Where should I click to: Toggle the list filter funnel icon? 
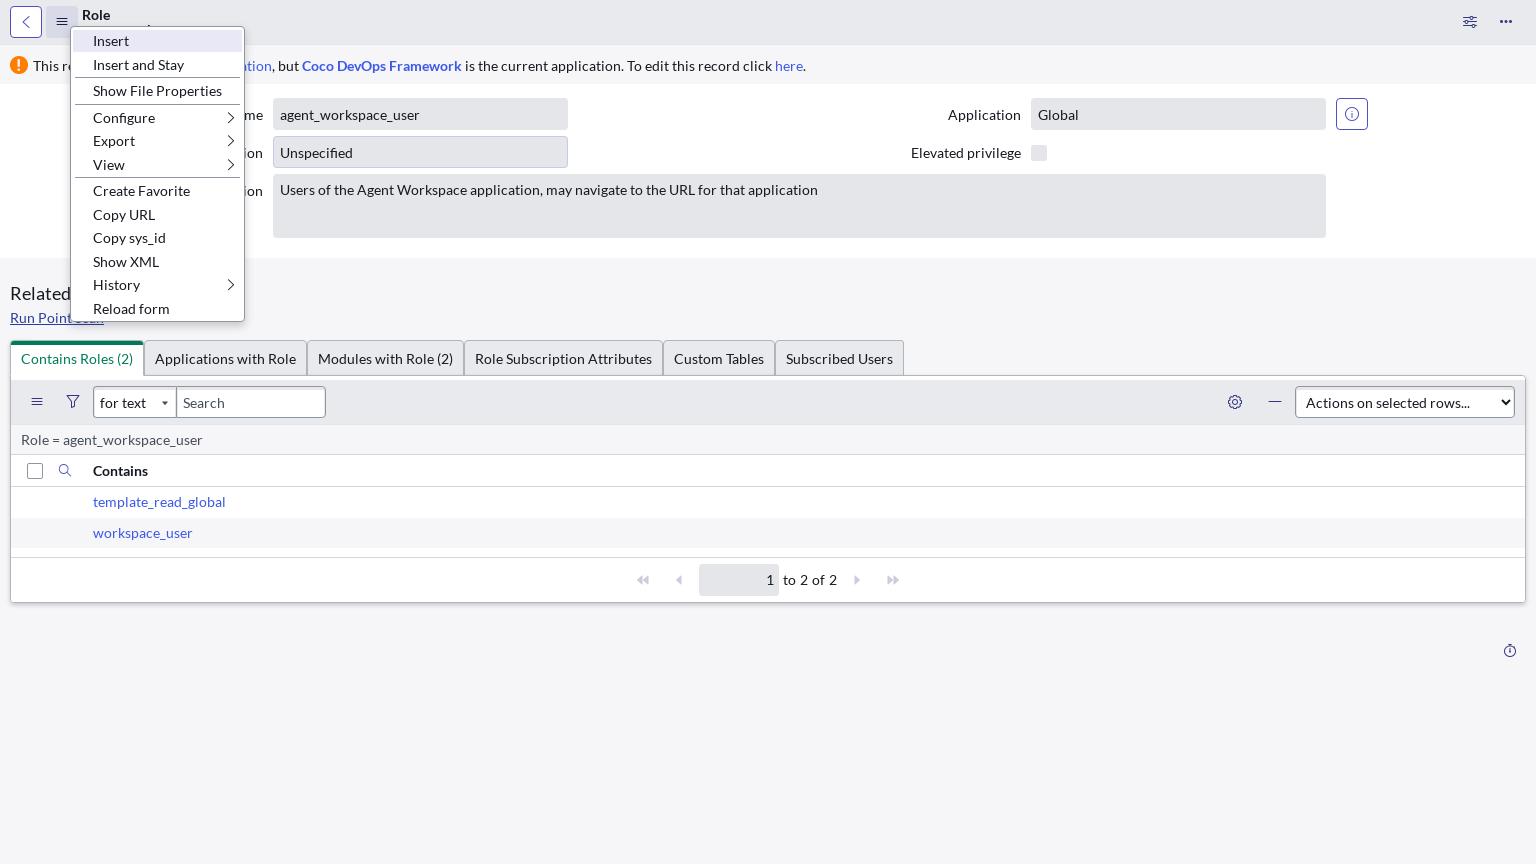(x=73, y=402)
